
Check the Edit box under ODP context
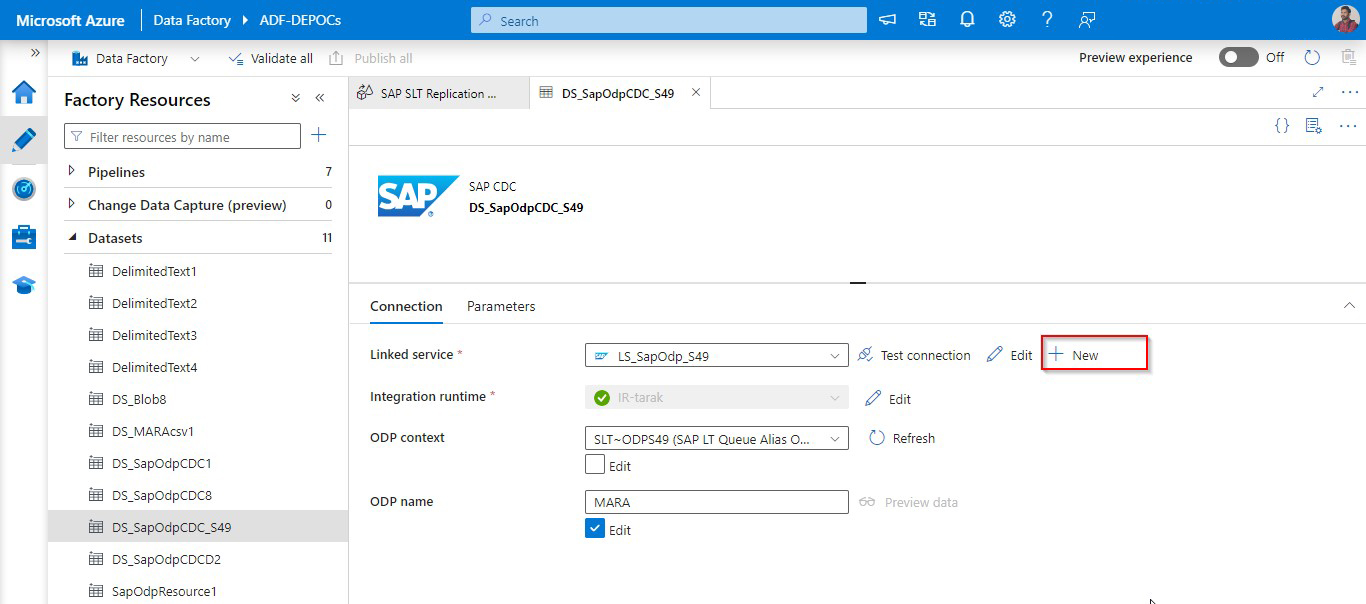tap(595, 465)
